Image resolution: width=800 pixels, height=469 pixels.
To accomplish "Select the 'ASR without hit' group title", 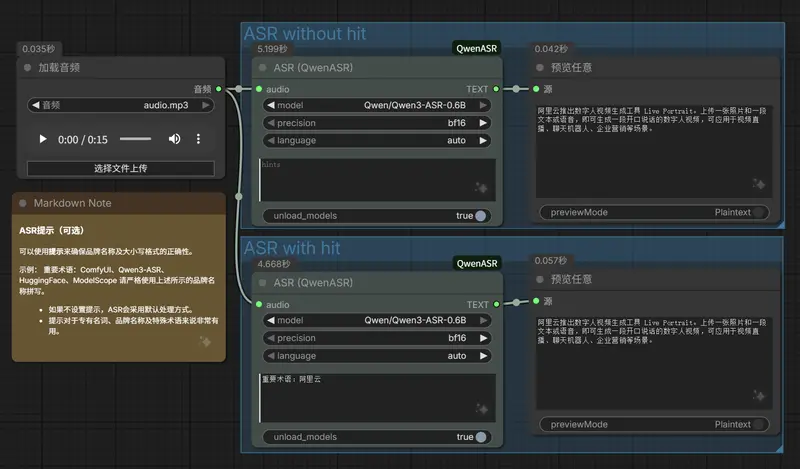I will pos(305,34).
